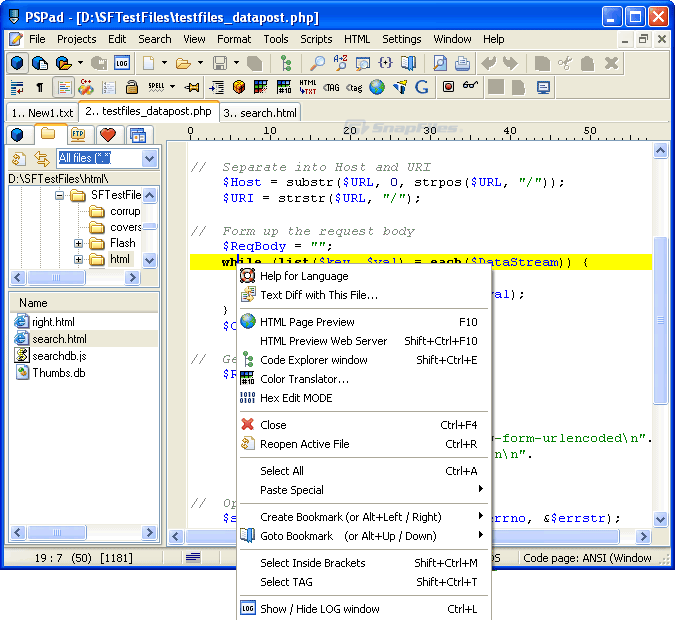675x626 pixels.
Task: Click the color selector grid icon
Action: (261, 87)
